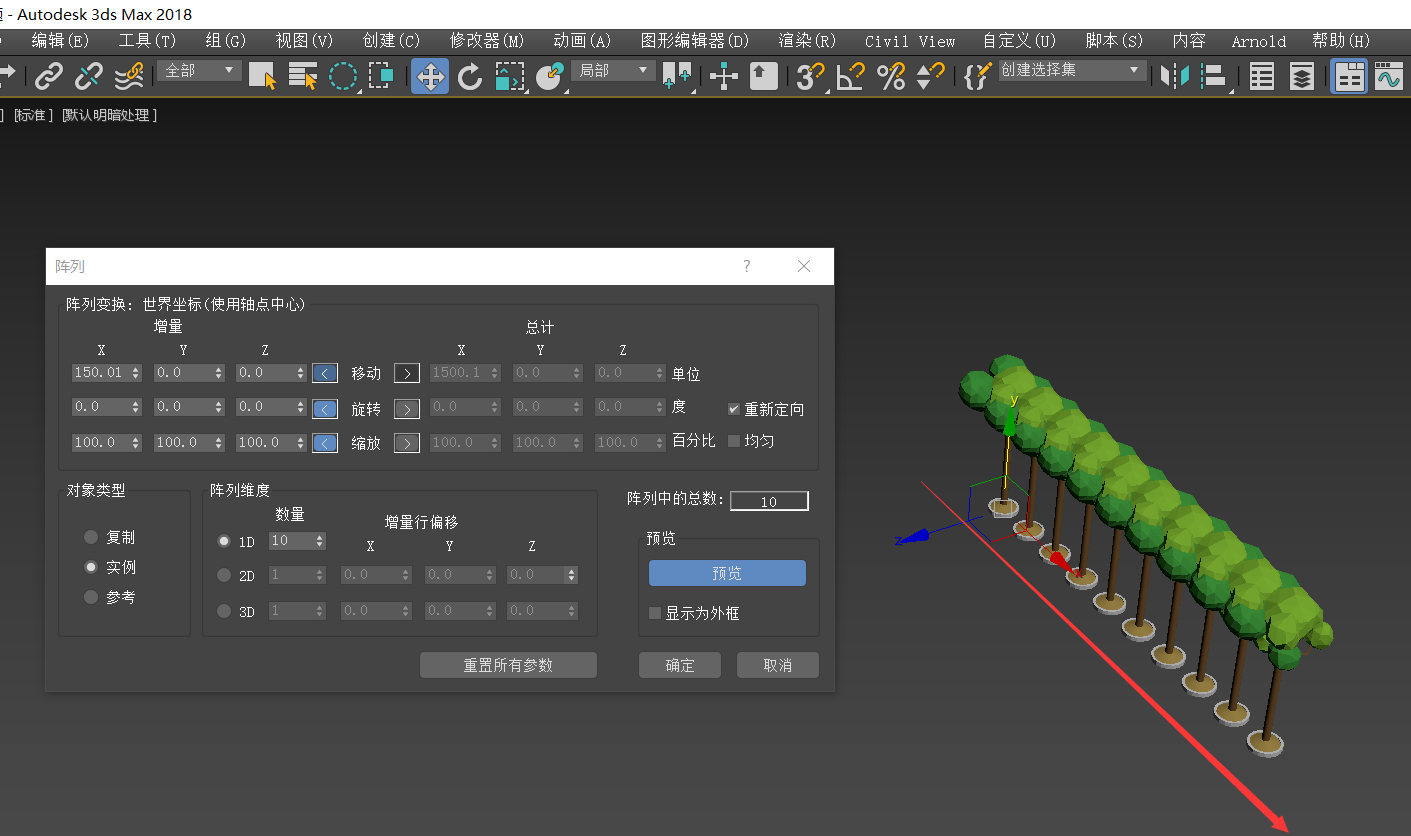Toggle the Layer Explorer icon
Viewport: 1411px width, 836px height.
coord(1301,76)
